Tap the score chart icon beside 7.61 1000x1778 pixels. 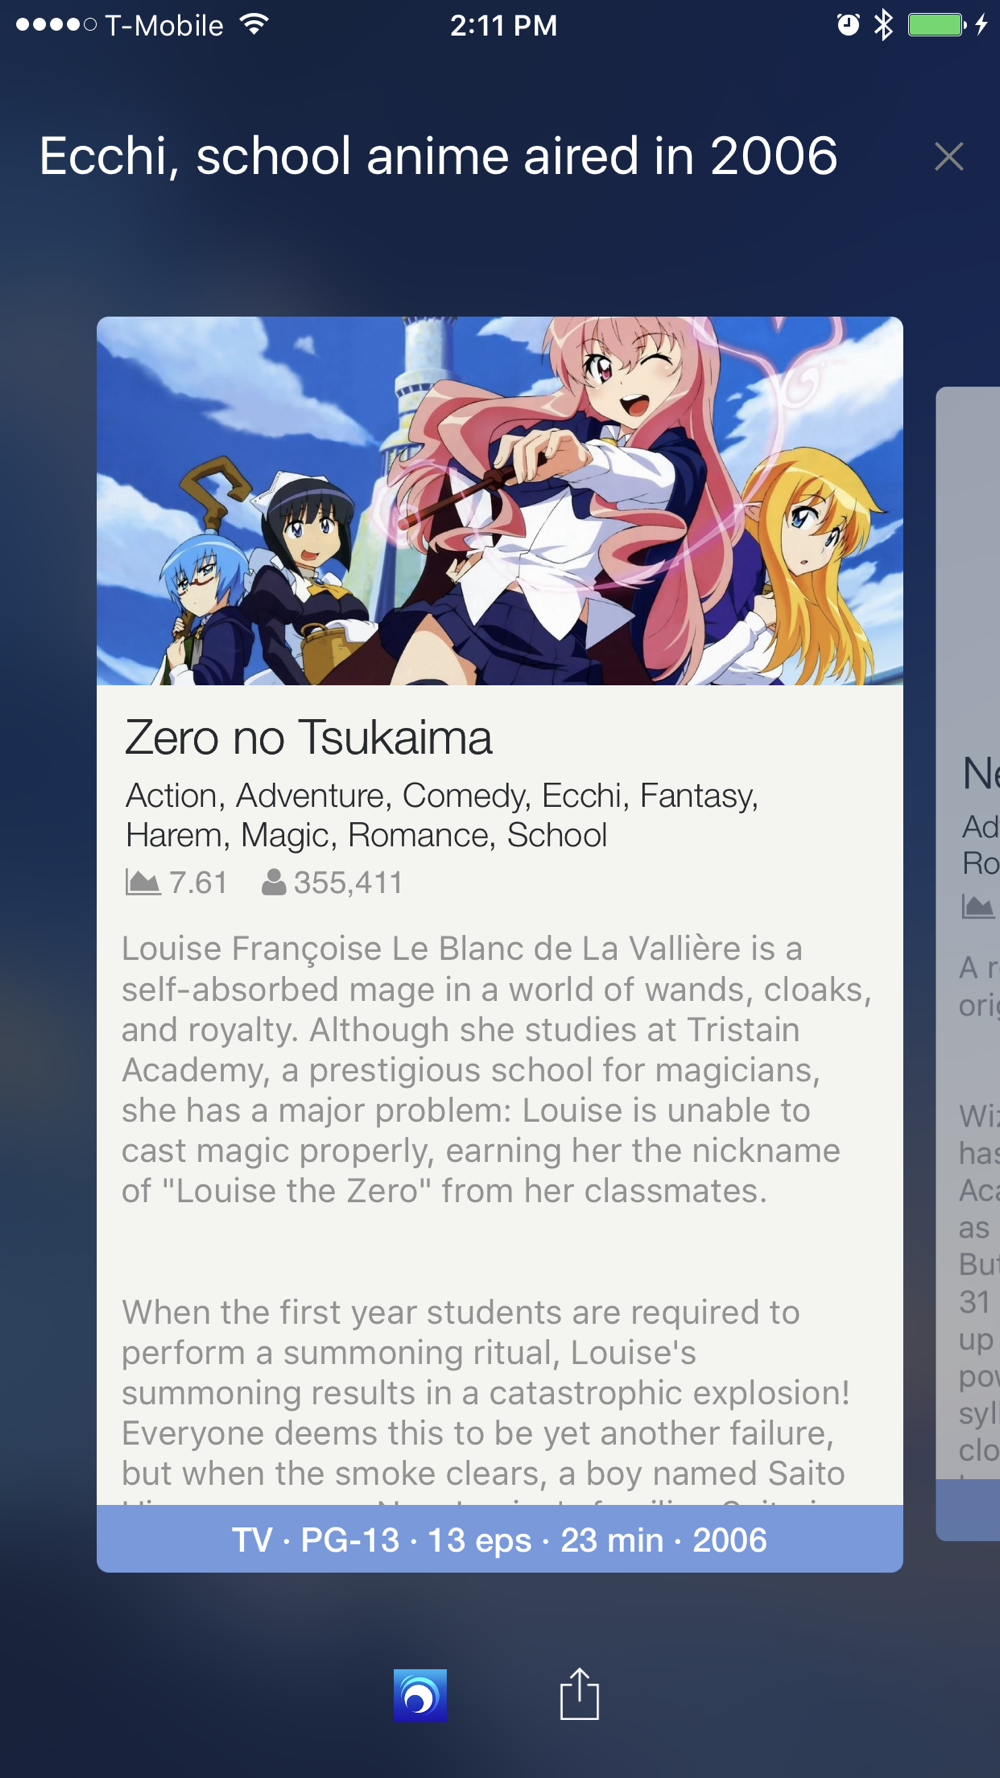(x=143, y=882)
